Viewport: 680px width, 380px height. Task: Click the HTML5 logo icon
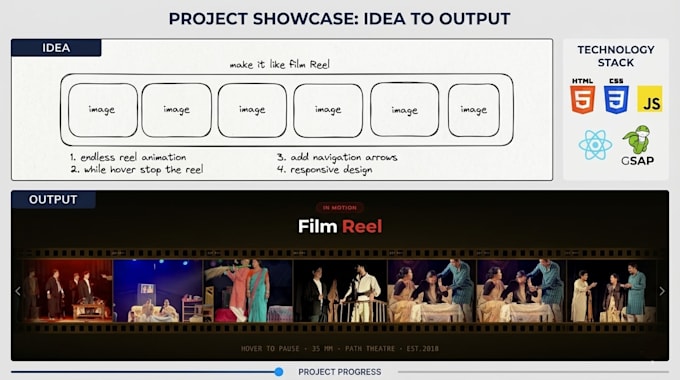[582, 96]
